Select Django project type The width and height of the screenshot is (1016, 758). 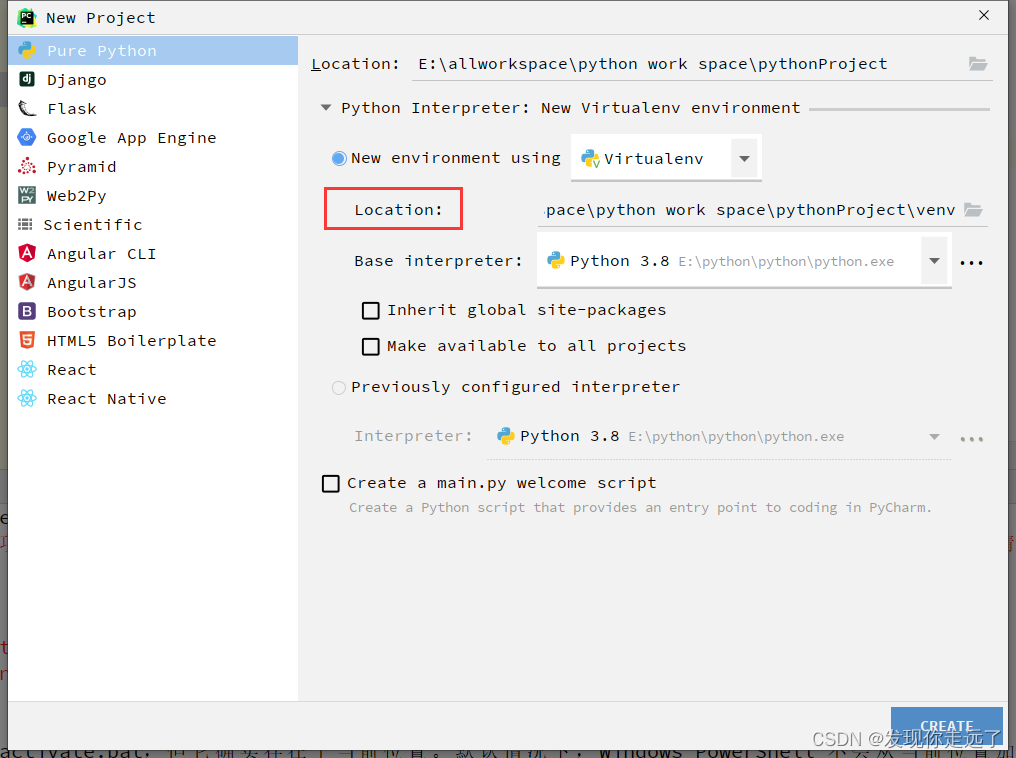(x=153, y=80)
